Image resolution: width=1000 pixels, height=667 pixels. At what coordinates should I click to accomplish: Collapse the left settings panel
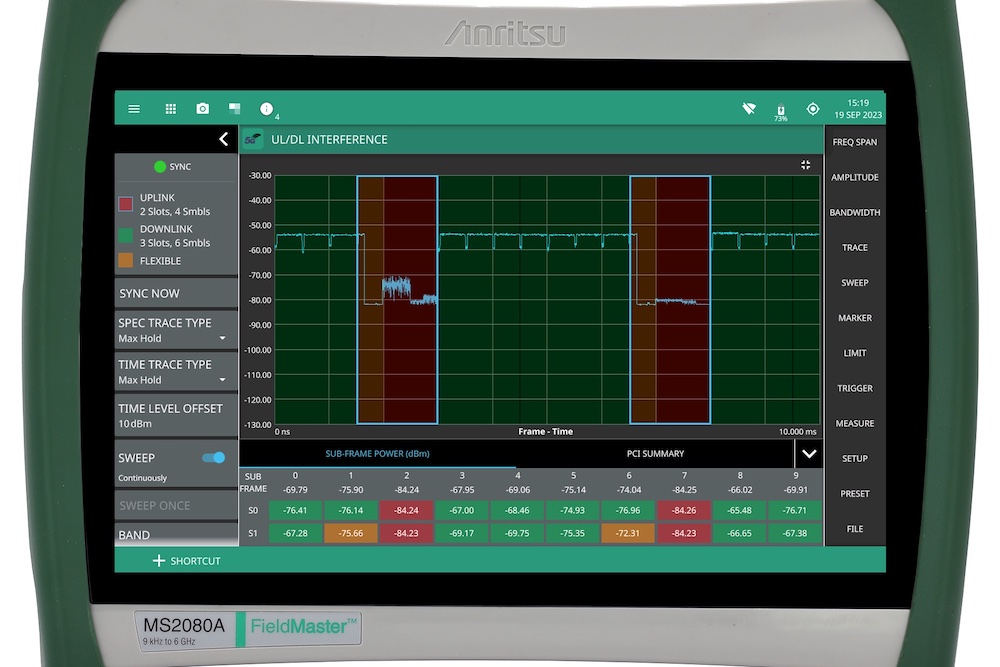click(223, 139)
